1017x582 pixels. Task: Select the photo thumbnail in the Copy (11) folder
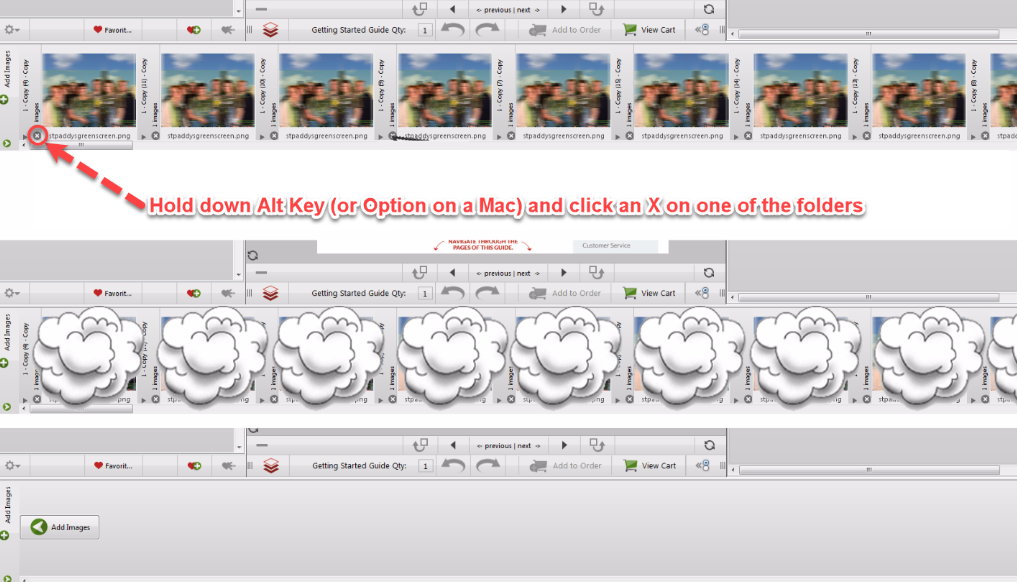tap(208, 90)
